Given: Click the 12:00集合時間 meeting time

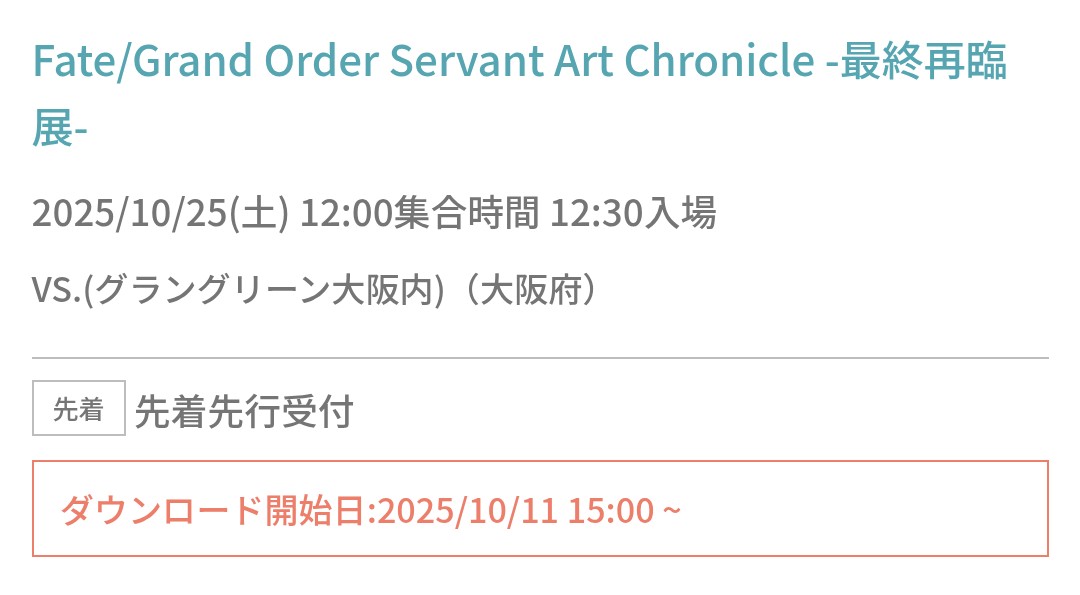Looking at the screenshot, I should pos(420,213).
